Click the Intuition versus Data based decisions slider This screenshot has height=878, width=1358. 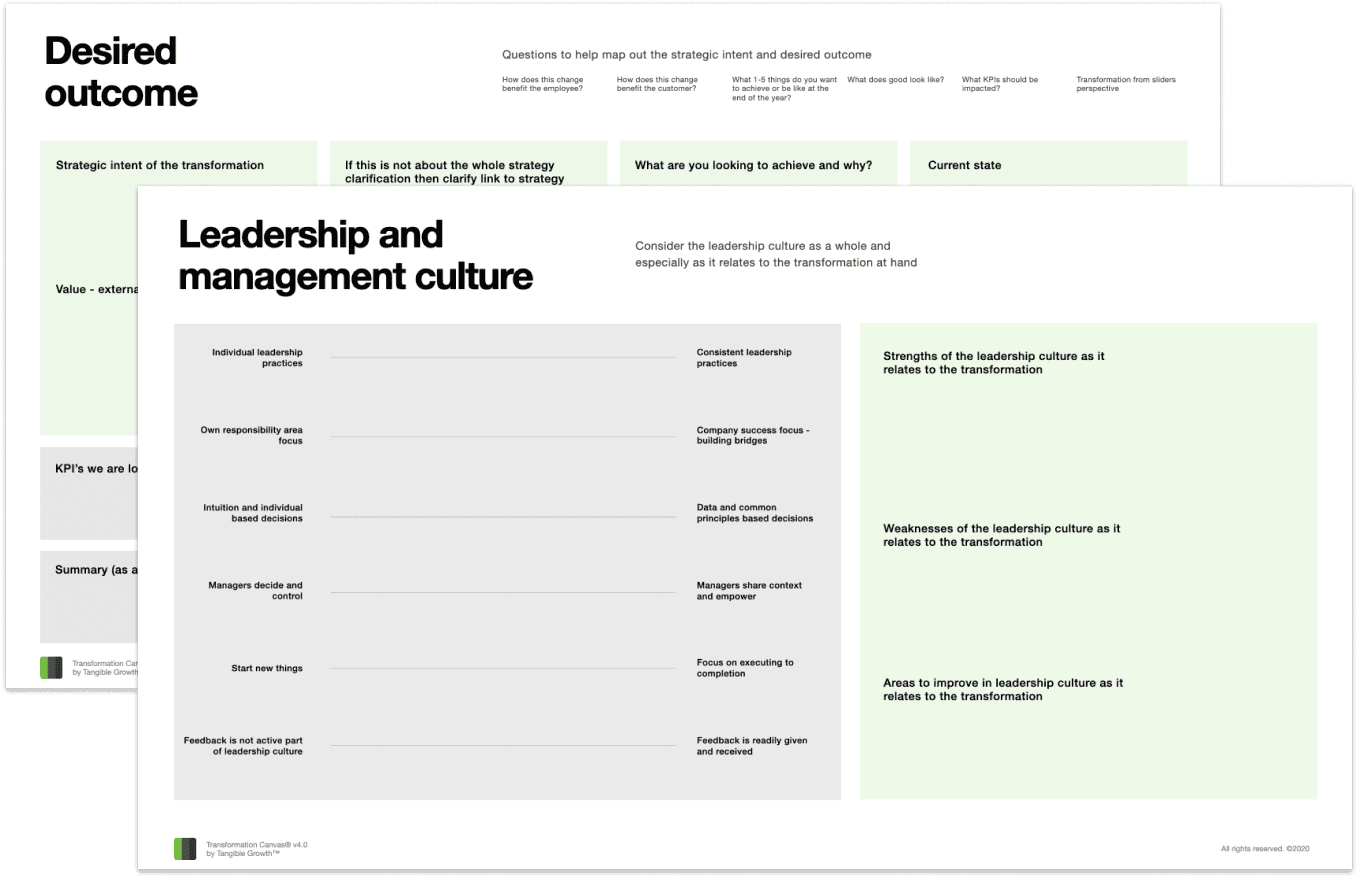tap(503, 516)
